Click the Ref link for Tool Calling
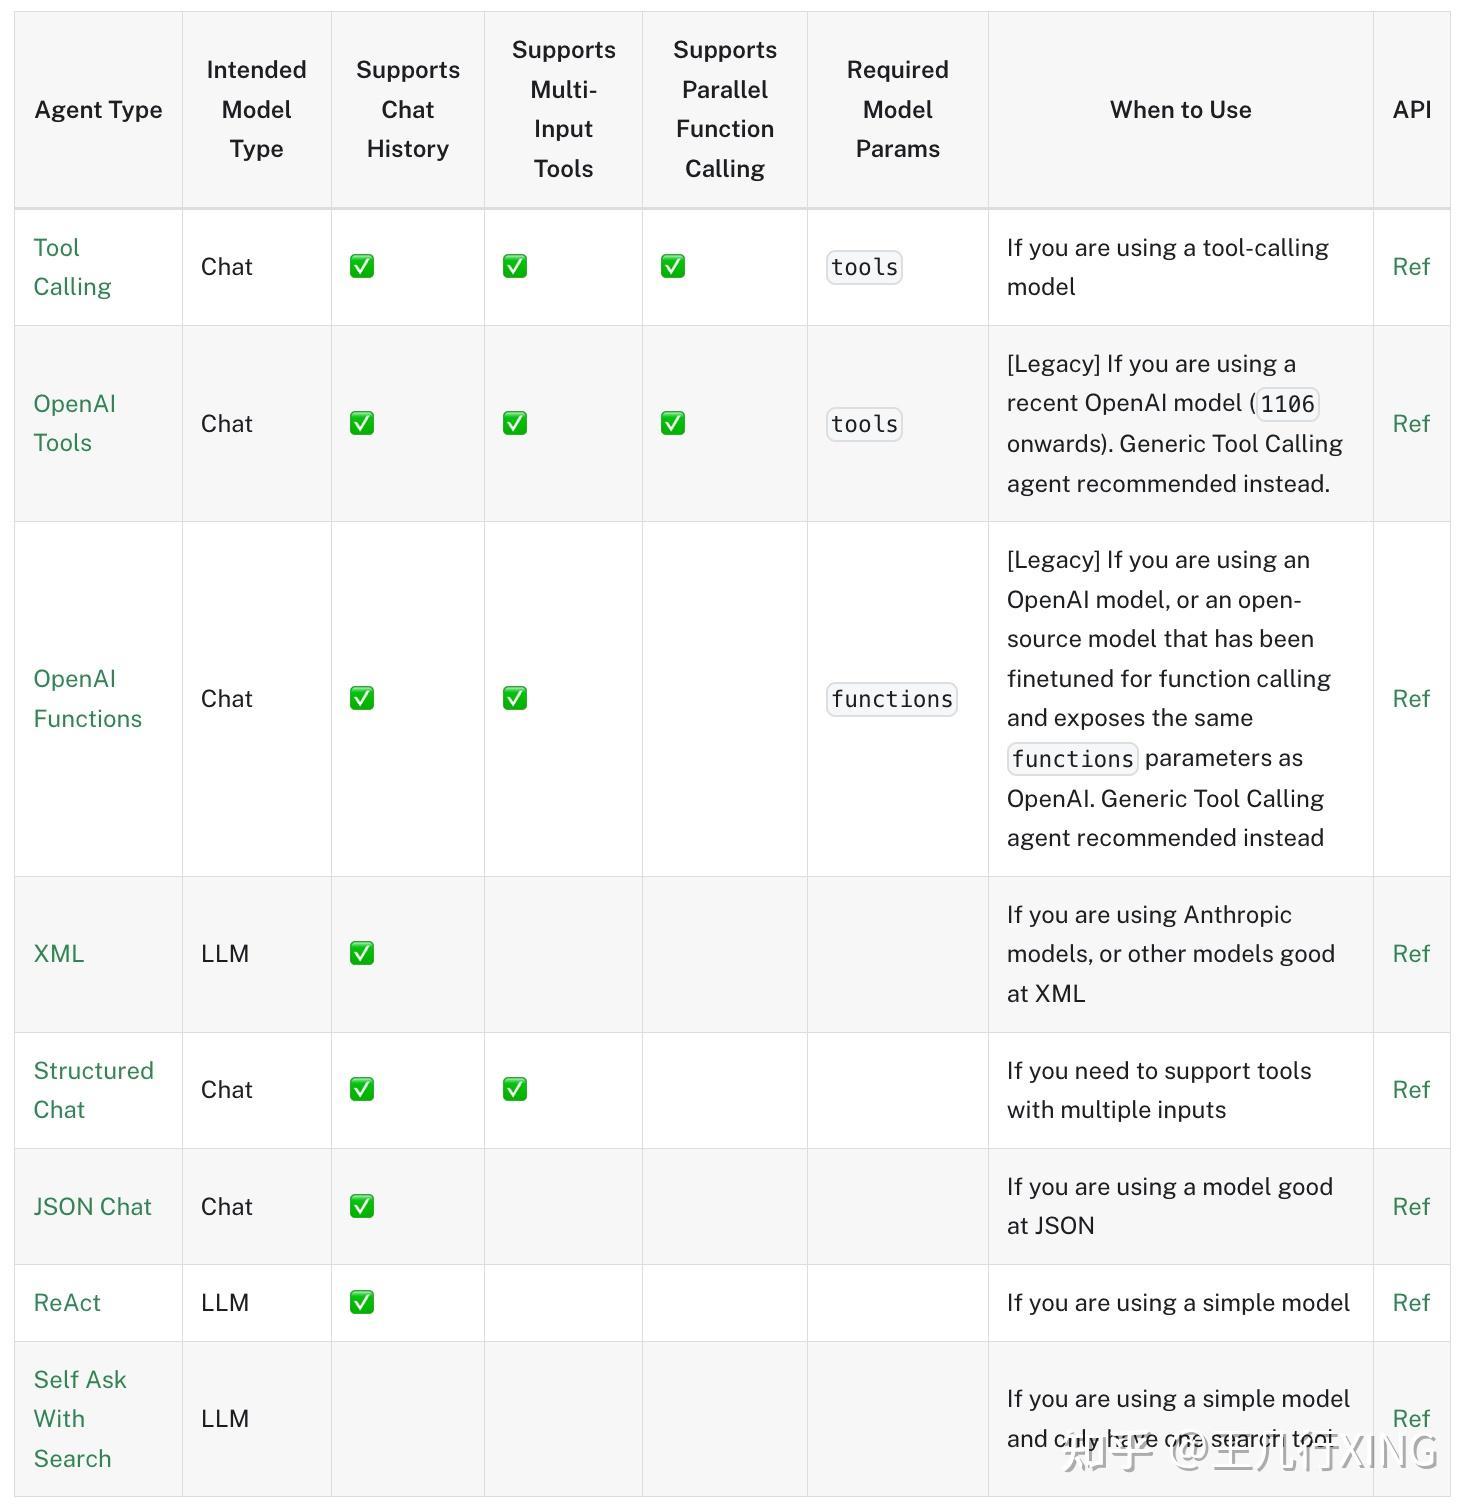Screen dimensions: 1476x1512 coord(1411,267)
